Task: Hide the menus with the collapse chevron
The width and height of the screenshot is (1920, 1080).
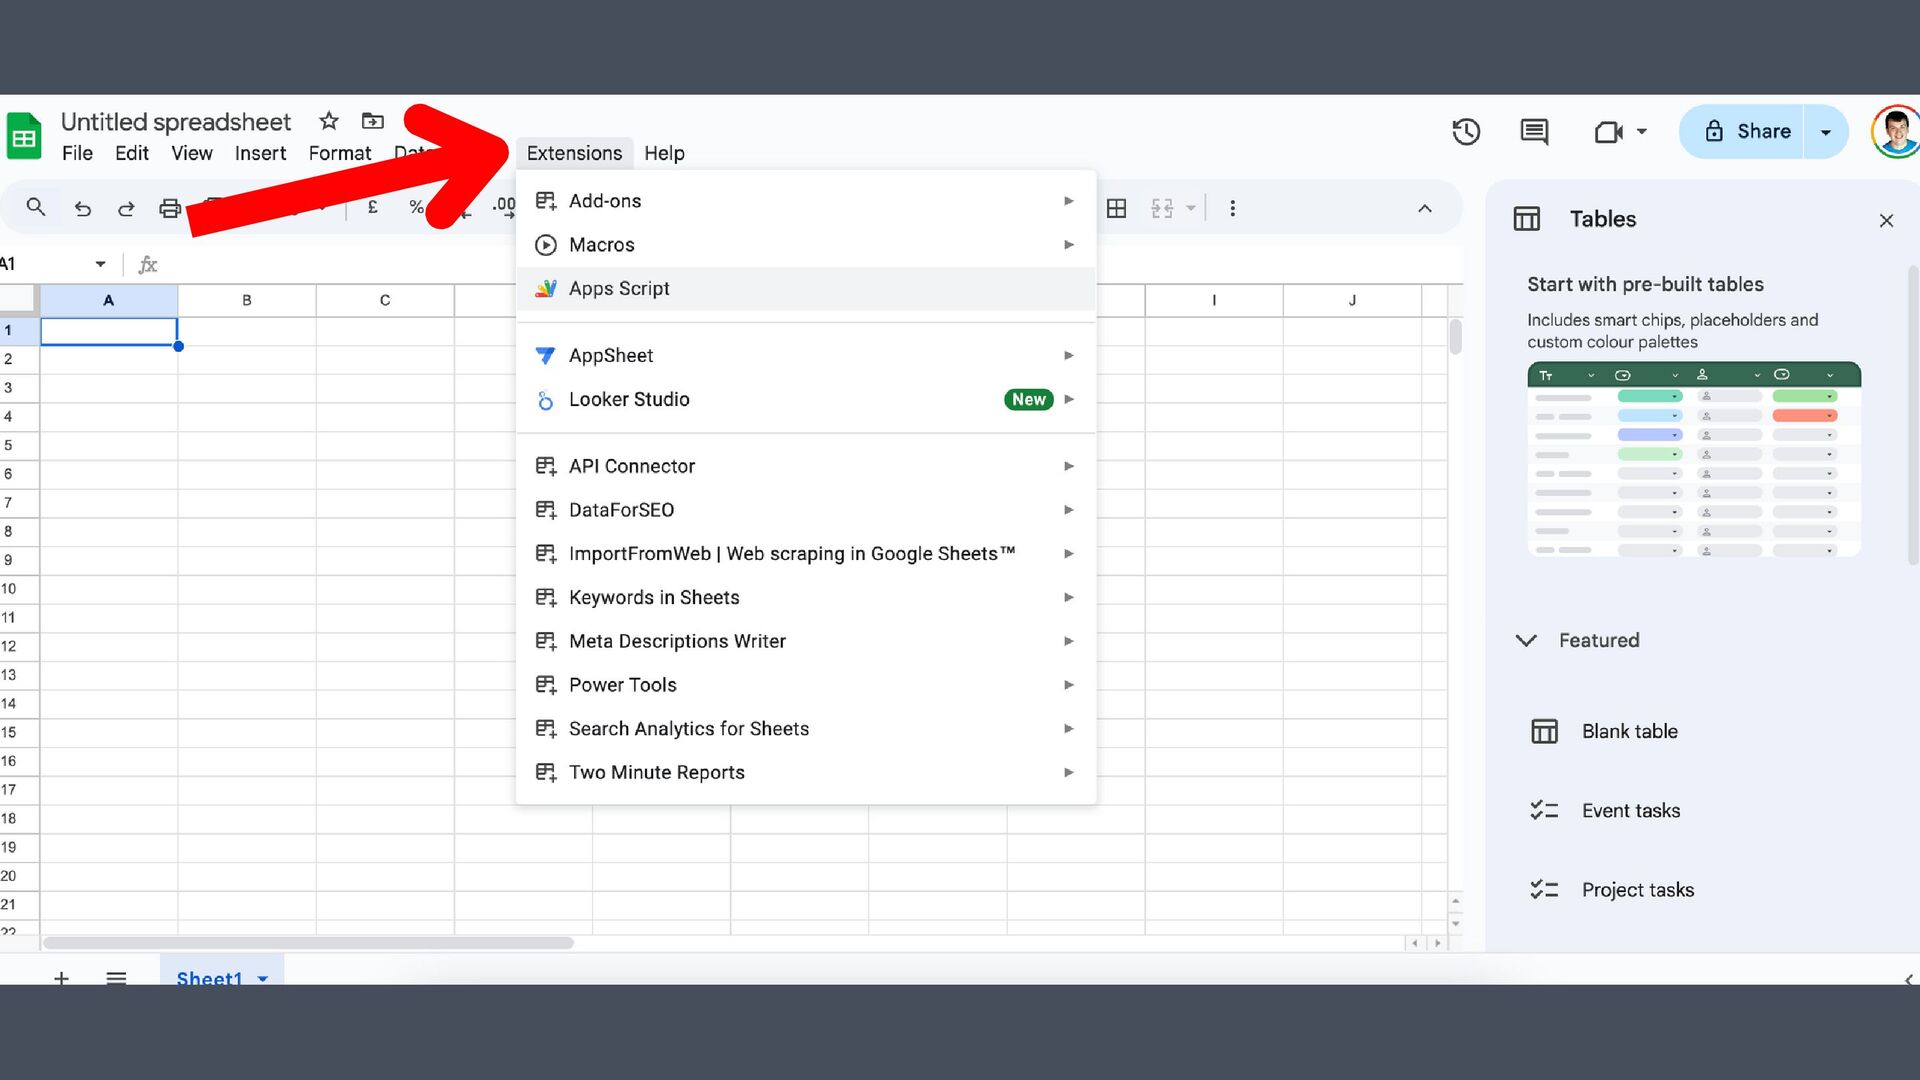Action: pos(1425,208)
